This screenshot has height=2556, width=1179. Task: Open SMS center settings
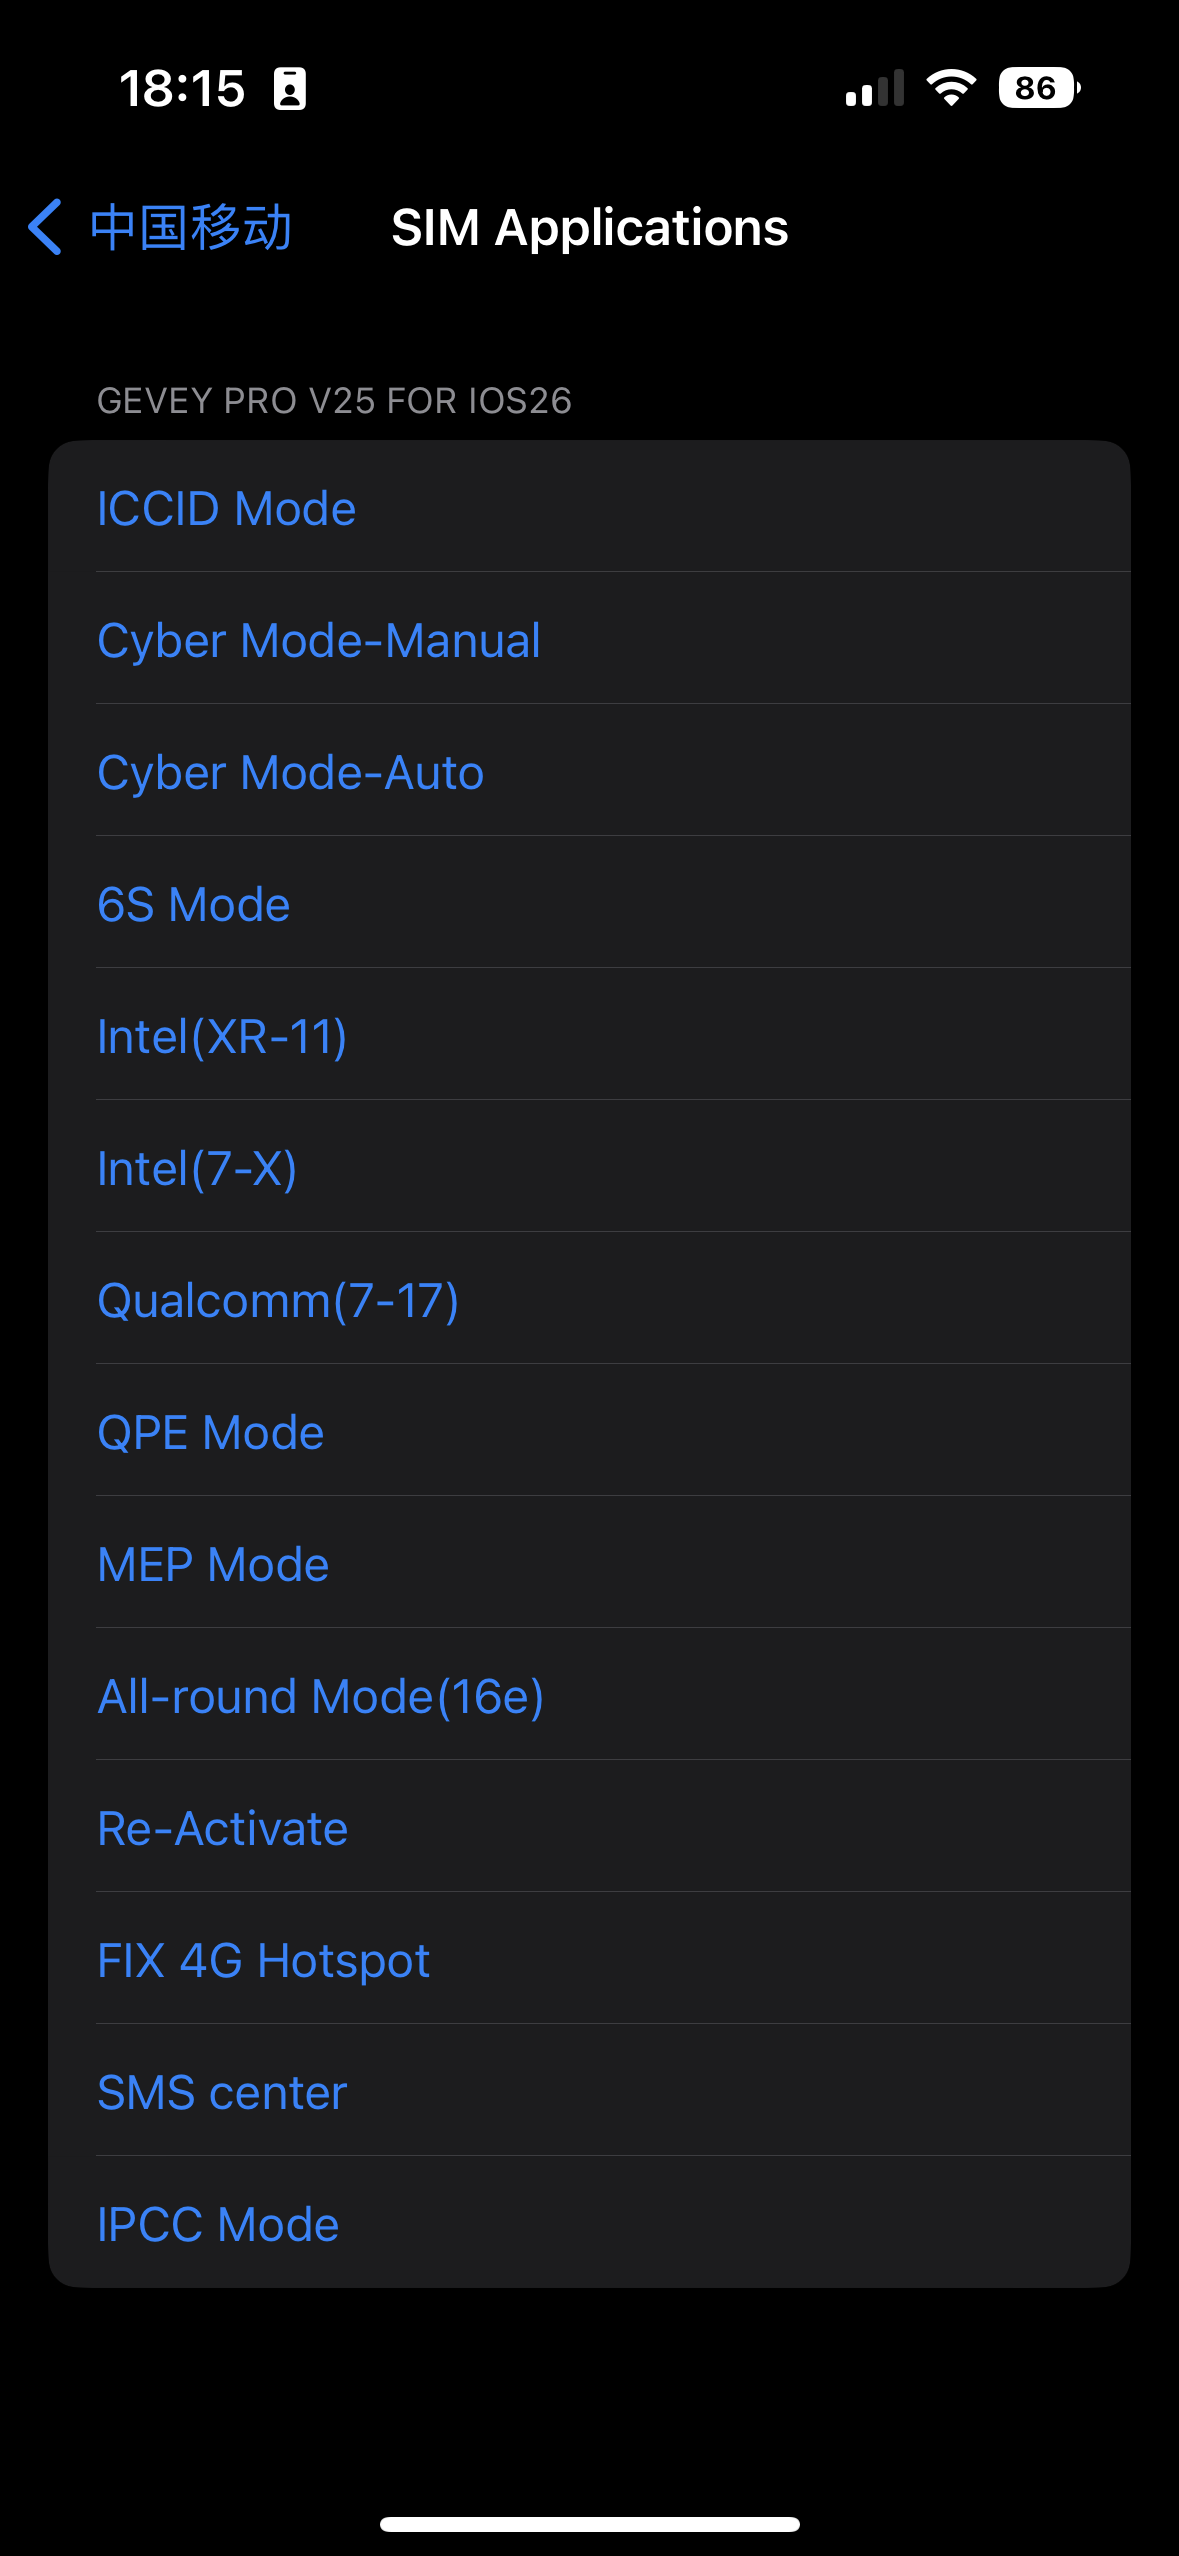(222, 2092)
